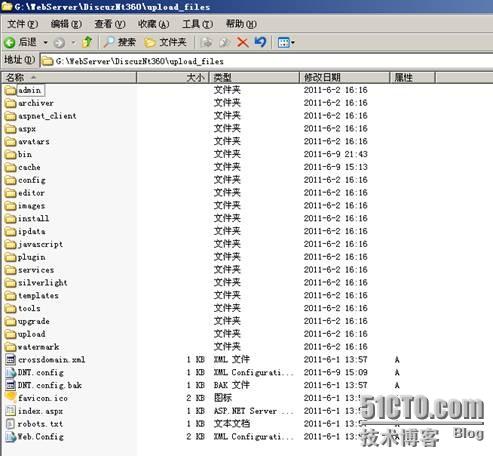Click the Move To toolbar icon

pyautogui.click(x=206, y=42)
